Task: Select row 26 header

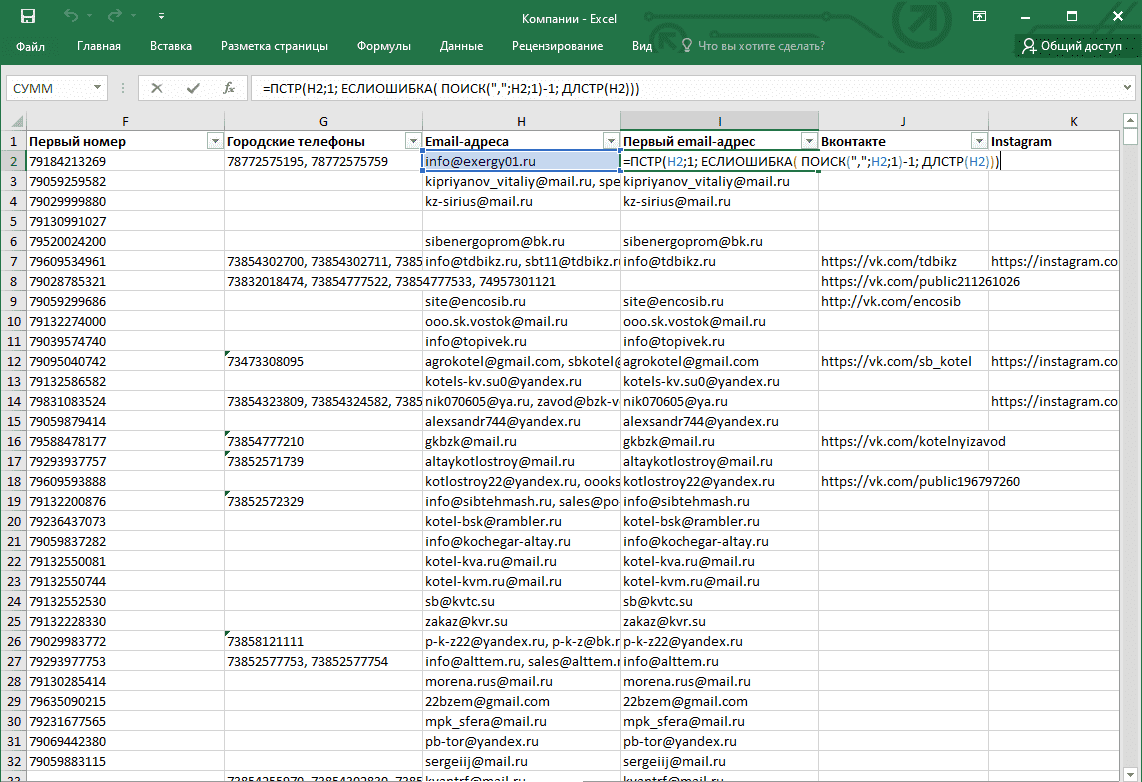Action: pos(14,641)
